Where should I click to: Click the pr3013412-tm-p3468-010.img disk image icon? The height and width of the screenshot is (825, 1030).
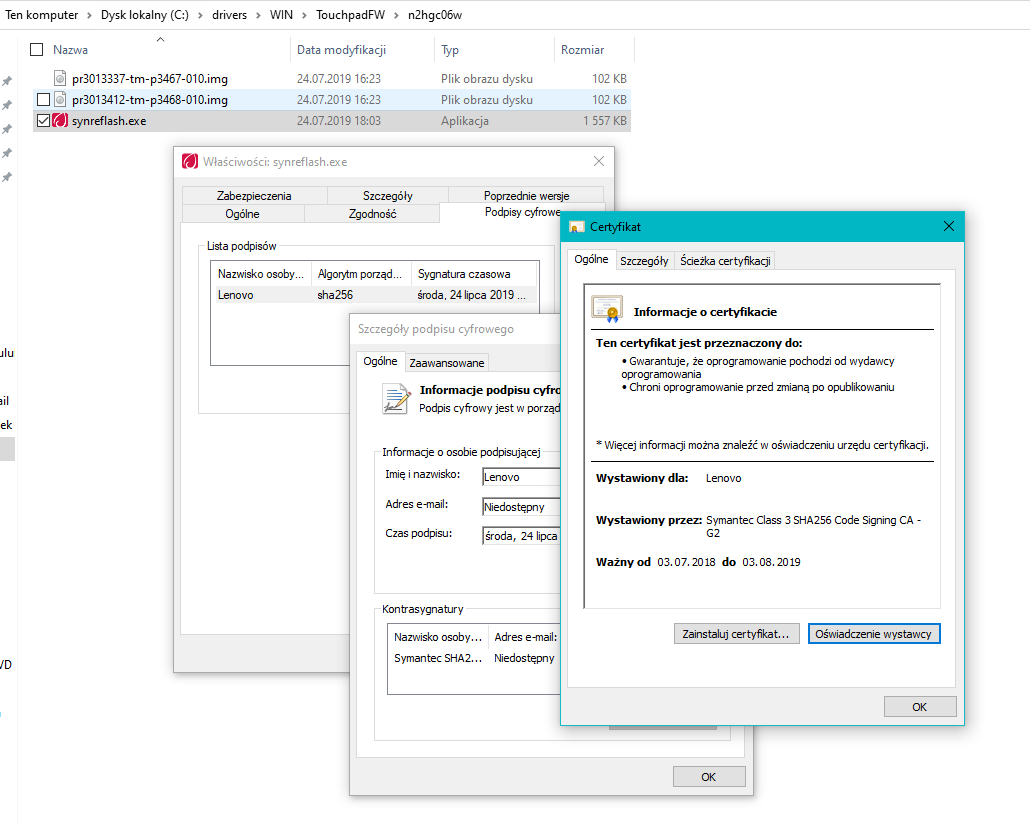point(60,100)
